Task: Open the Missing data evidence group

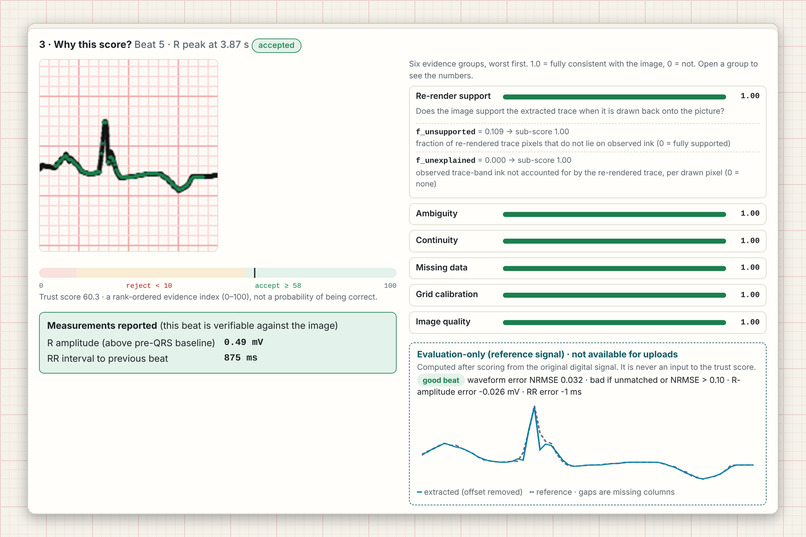Action: tap(588, 268)
